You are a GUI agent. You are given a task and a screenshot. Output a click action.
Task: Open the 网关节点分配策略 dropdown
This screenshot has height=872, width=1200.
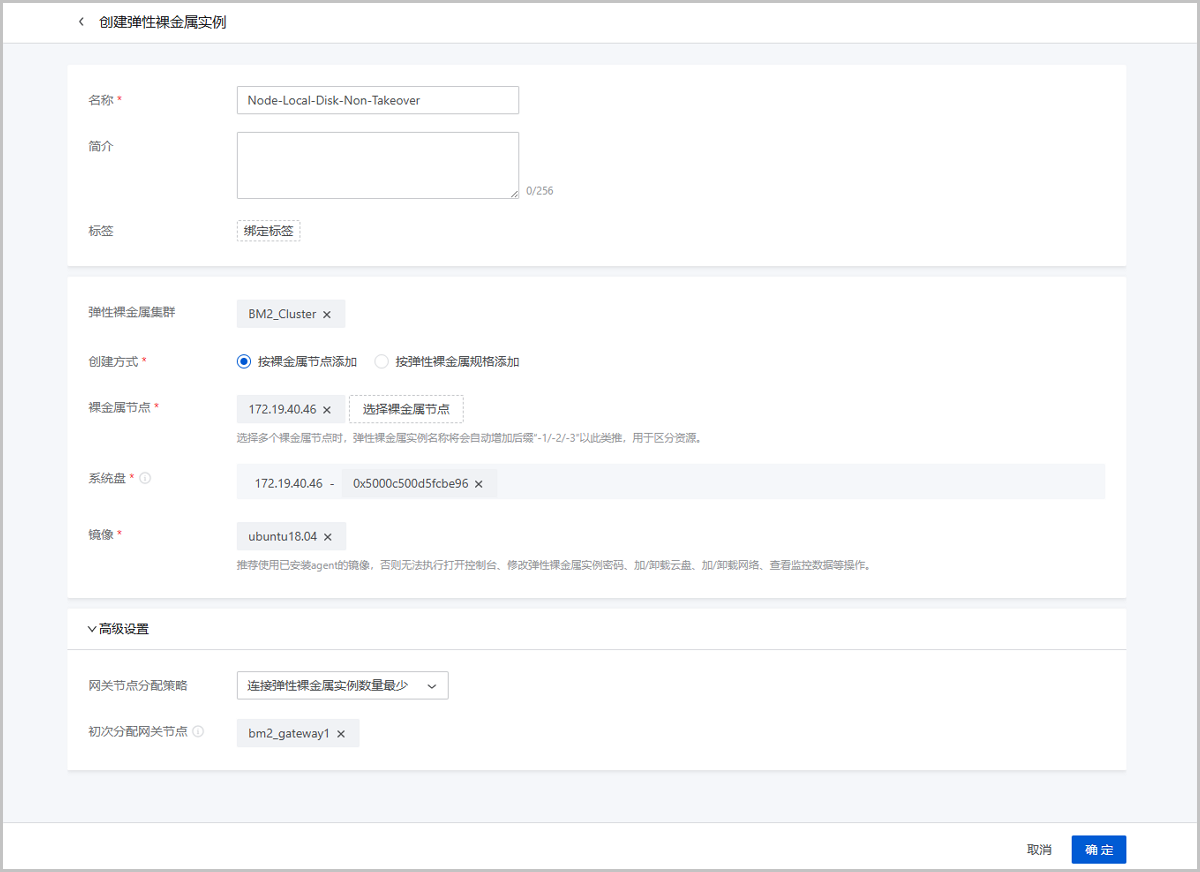click(343, 686)
